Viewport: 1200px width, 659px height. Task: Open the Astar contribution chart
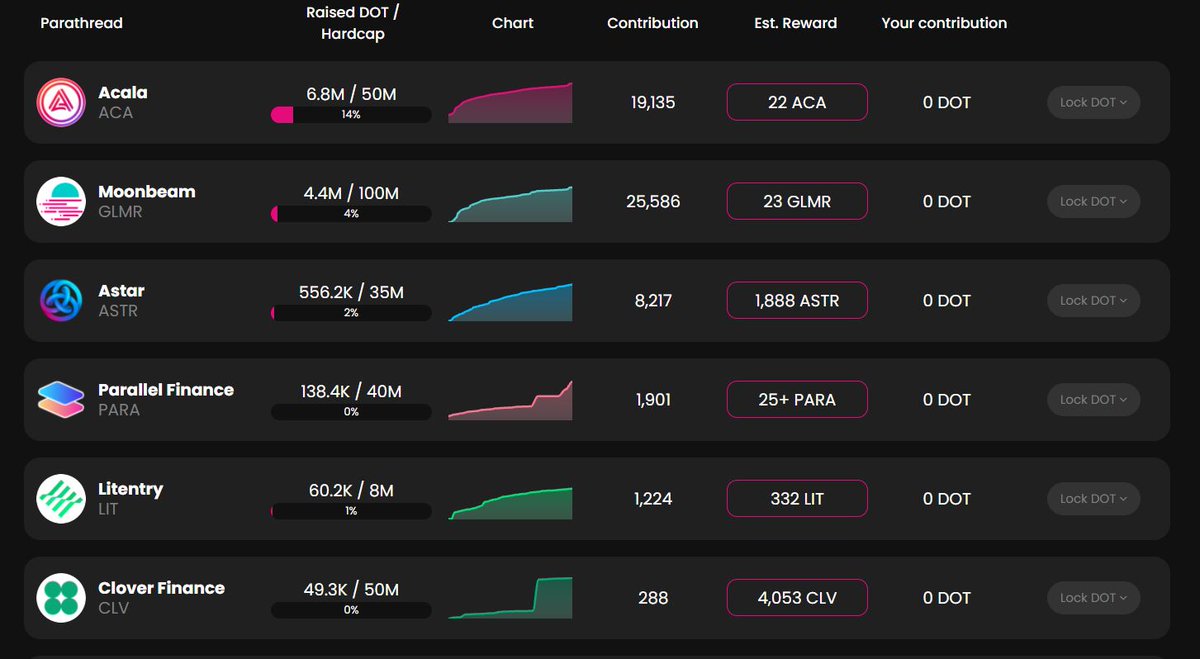click(x=510, y=302)
